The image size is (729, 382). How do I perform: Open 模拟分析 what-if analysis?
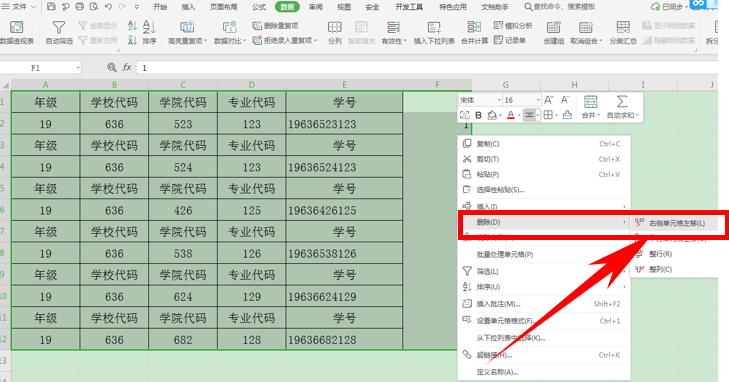pos(513,26)
